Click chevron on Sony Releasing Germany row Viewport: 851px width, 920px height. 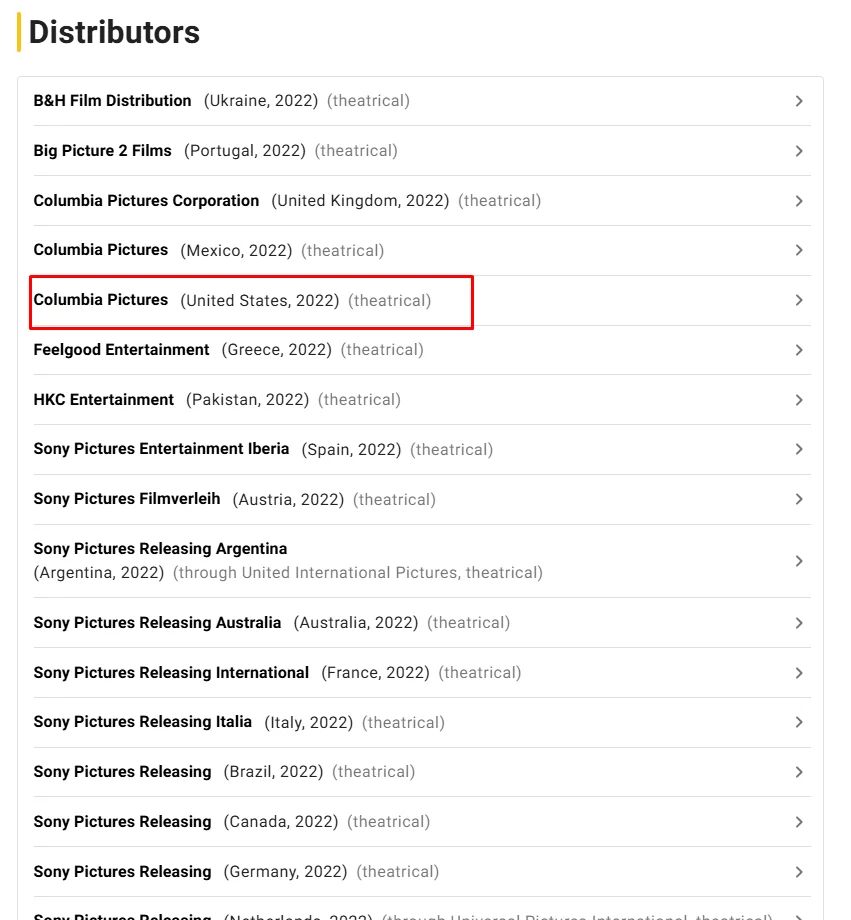click(799, 871)
